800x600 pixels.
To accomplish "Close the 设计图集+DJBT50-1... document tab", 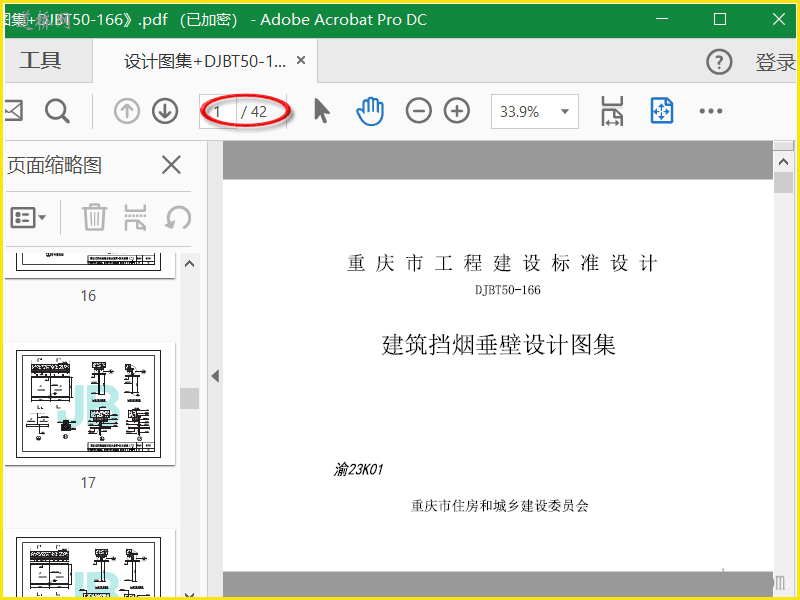I will pos(301,60).
